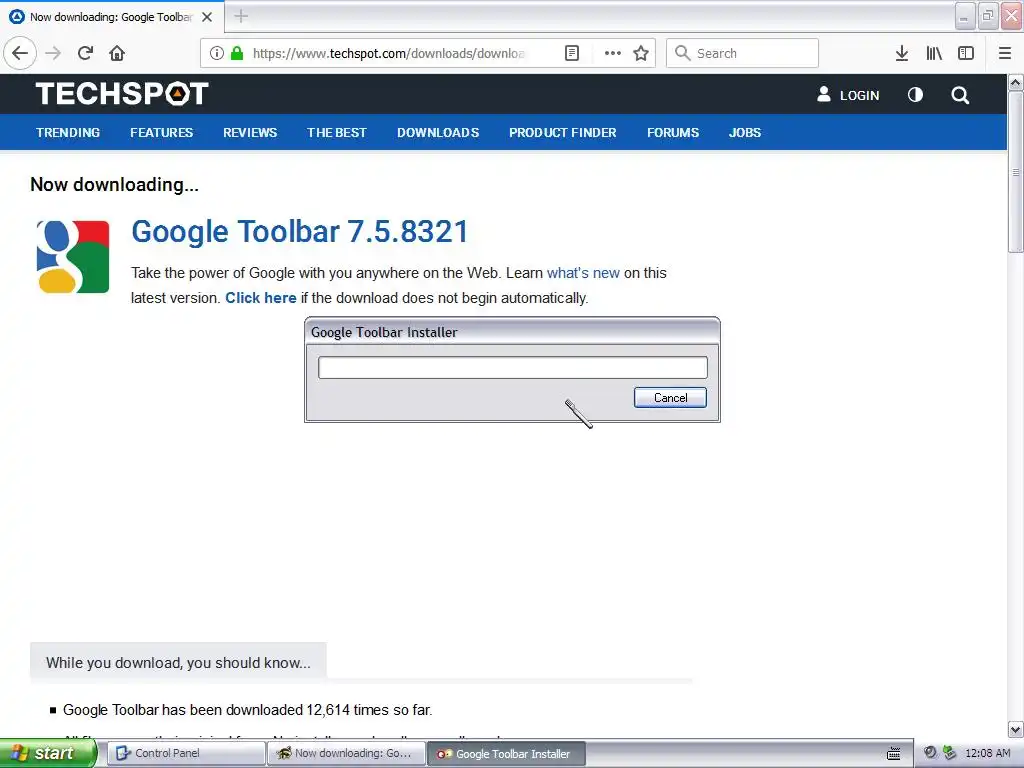
Task: Bookmark this page with the star icon
Action: coord(641,53)
